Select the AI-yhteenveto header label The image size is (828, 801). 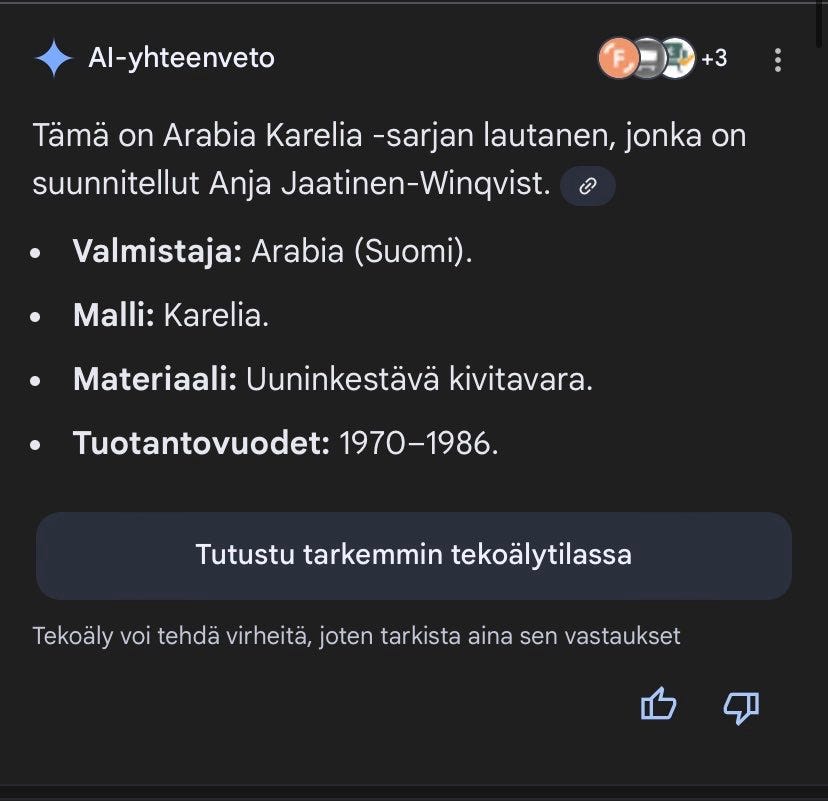[x=179, y=58]
